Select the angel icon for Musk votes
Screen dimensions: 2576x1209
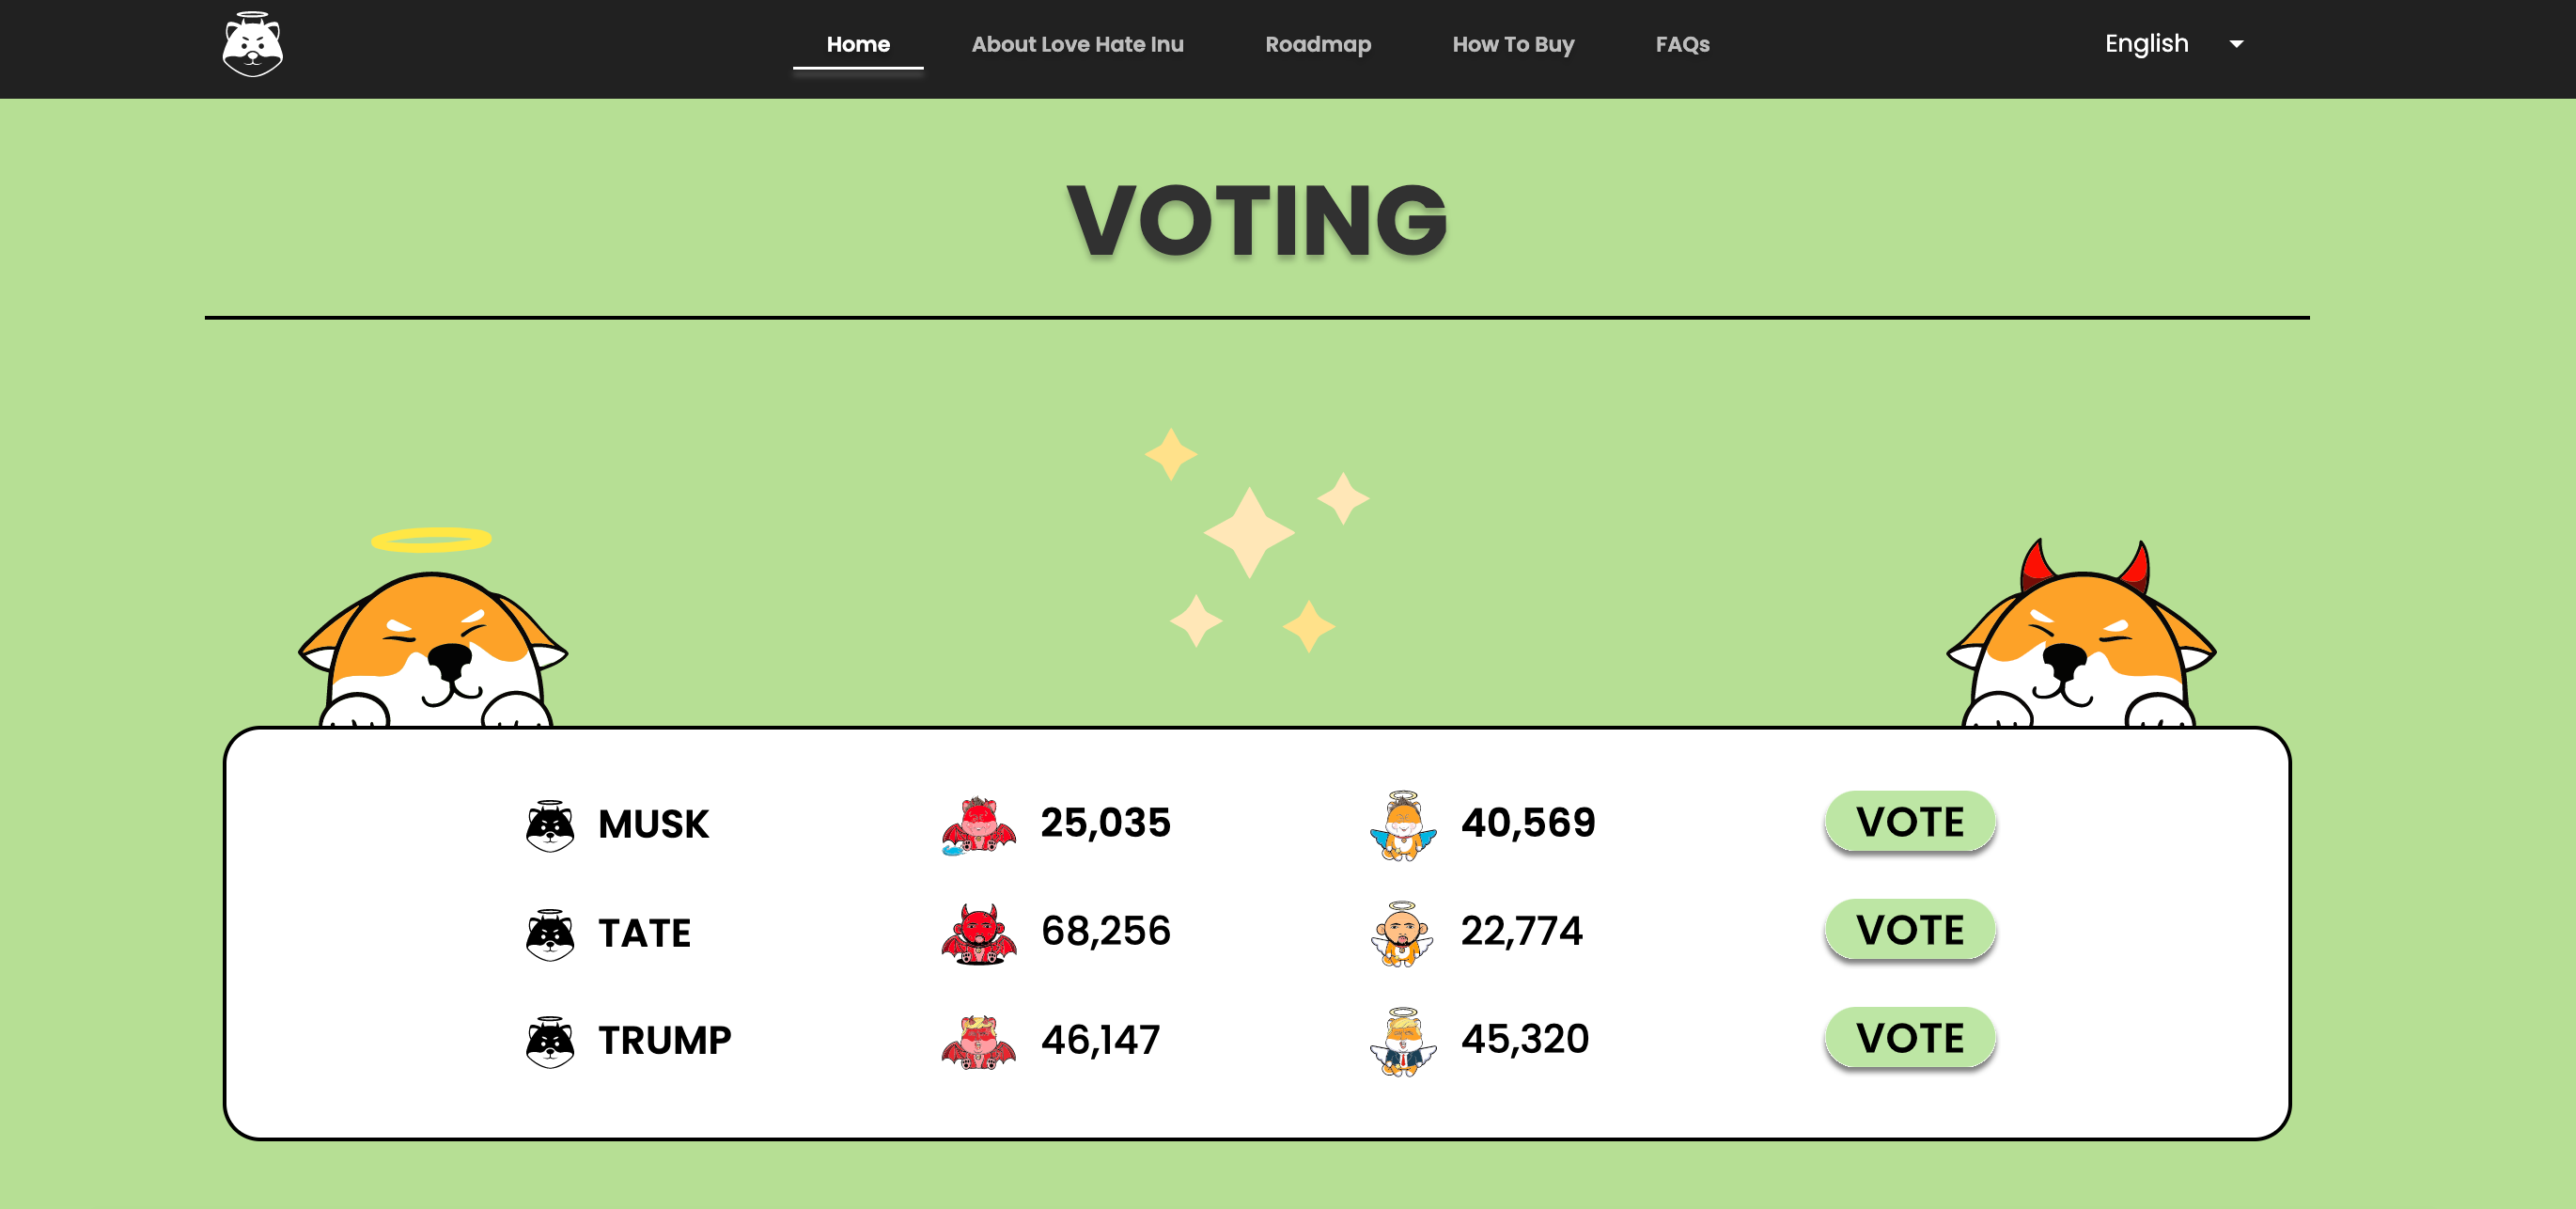[1403, 825]
